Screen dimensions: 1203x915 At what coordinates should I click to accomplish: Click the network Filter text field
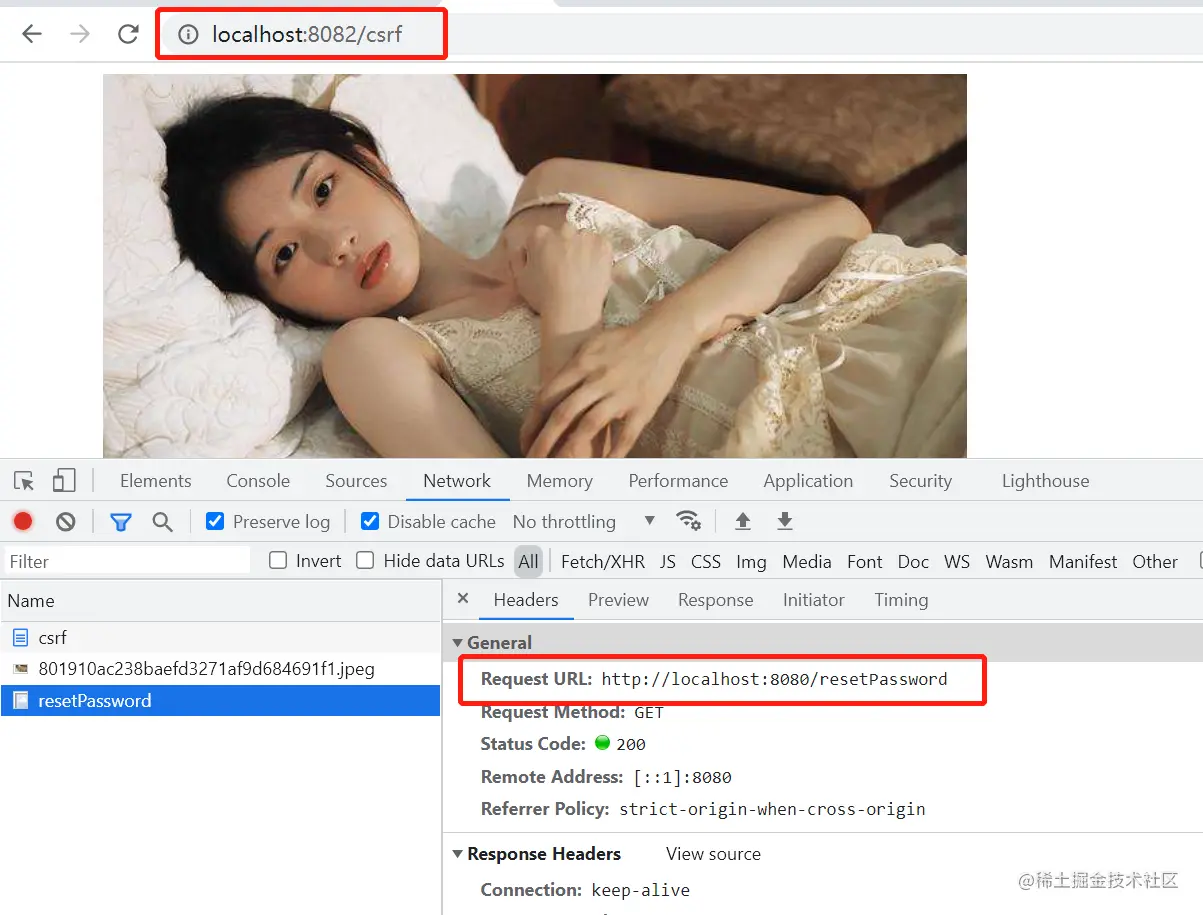(127, 561)
